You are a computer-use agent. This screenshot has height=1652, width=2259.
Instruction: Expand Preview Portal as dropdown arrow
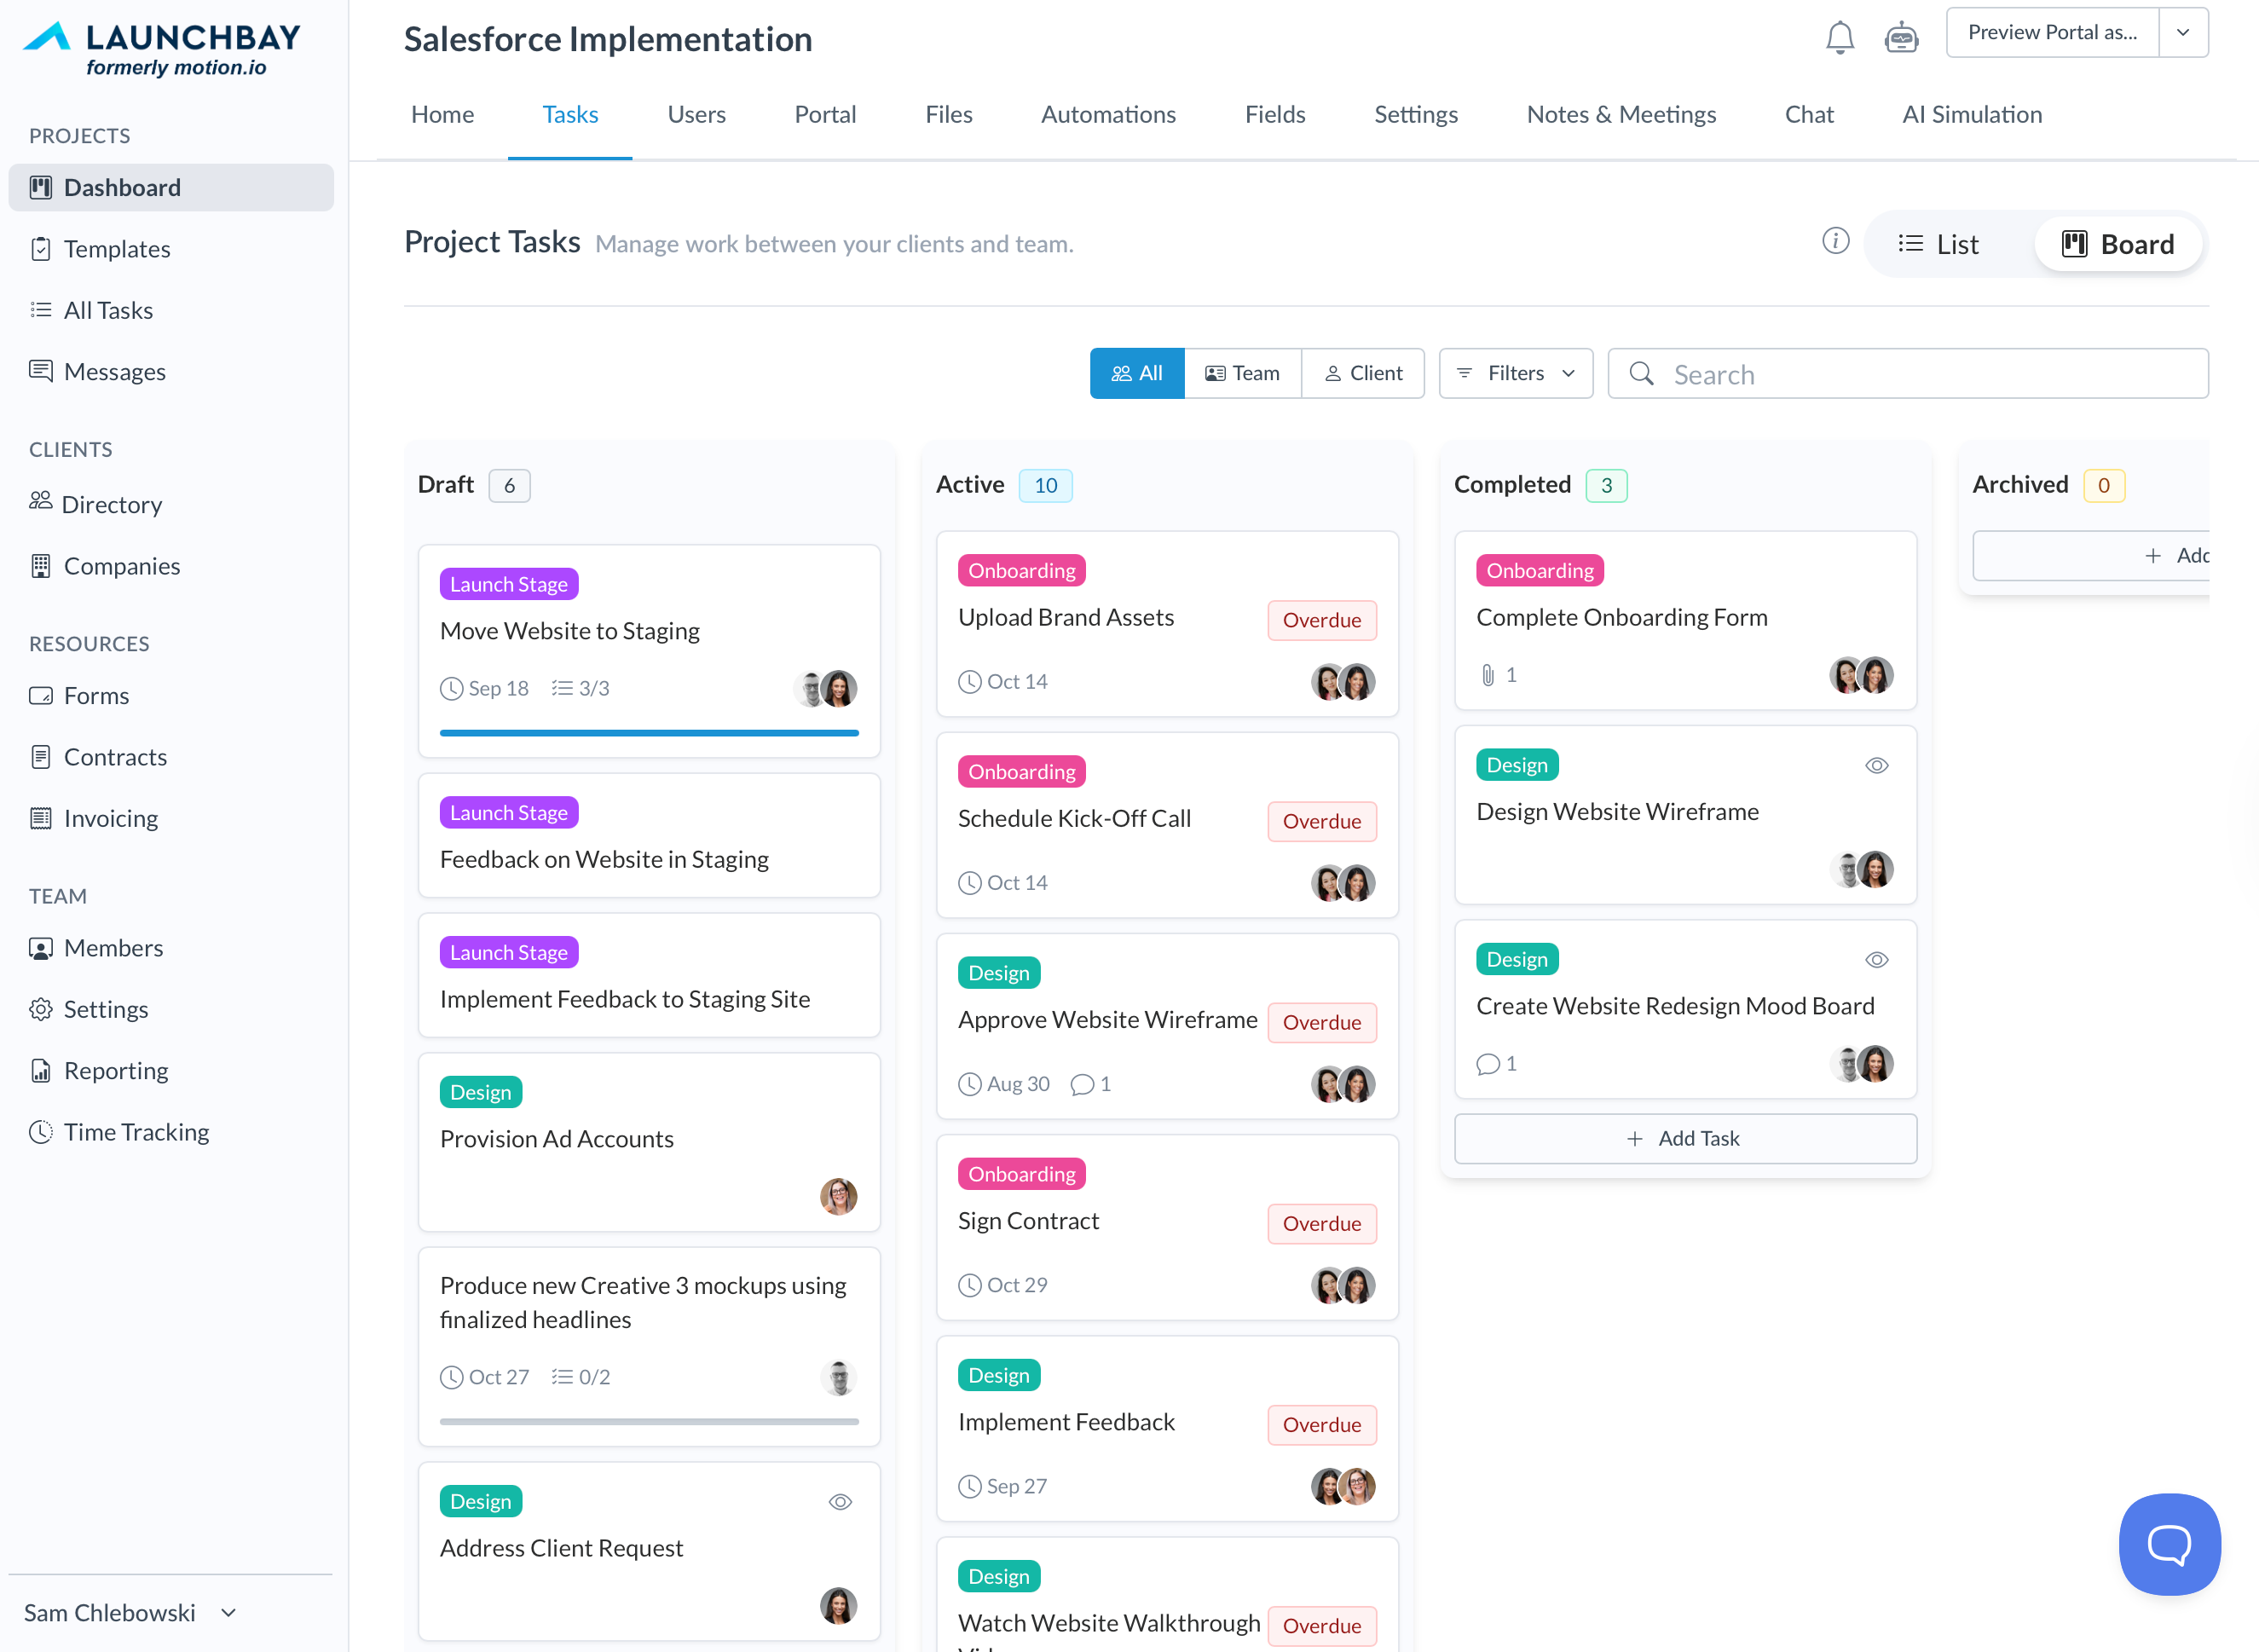[2183, 33]
